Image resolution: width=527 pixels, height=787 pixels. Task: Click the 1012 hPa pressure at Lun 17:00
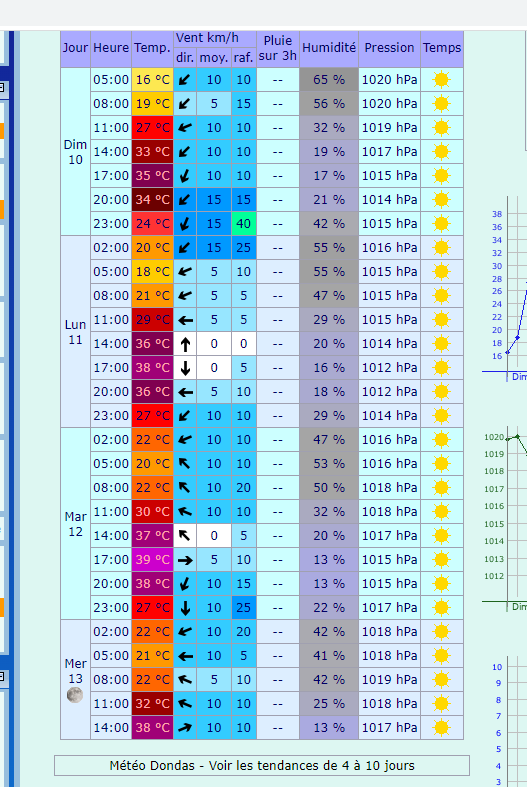point(389,368)
